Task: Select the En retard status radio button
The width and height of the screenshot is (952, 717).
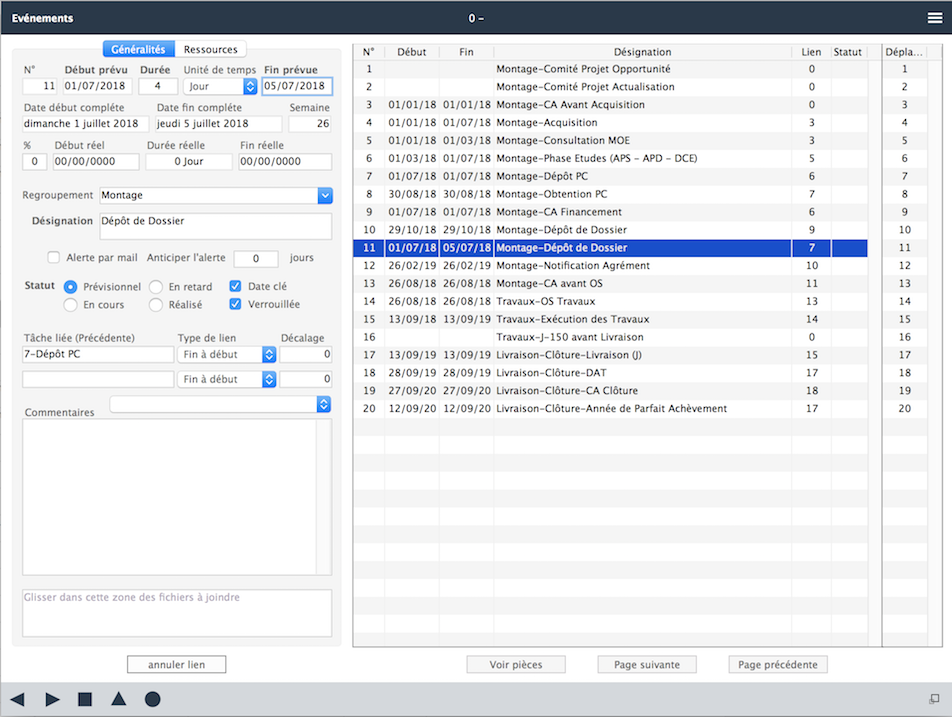Action: 156,287
